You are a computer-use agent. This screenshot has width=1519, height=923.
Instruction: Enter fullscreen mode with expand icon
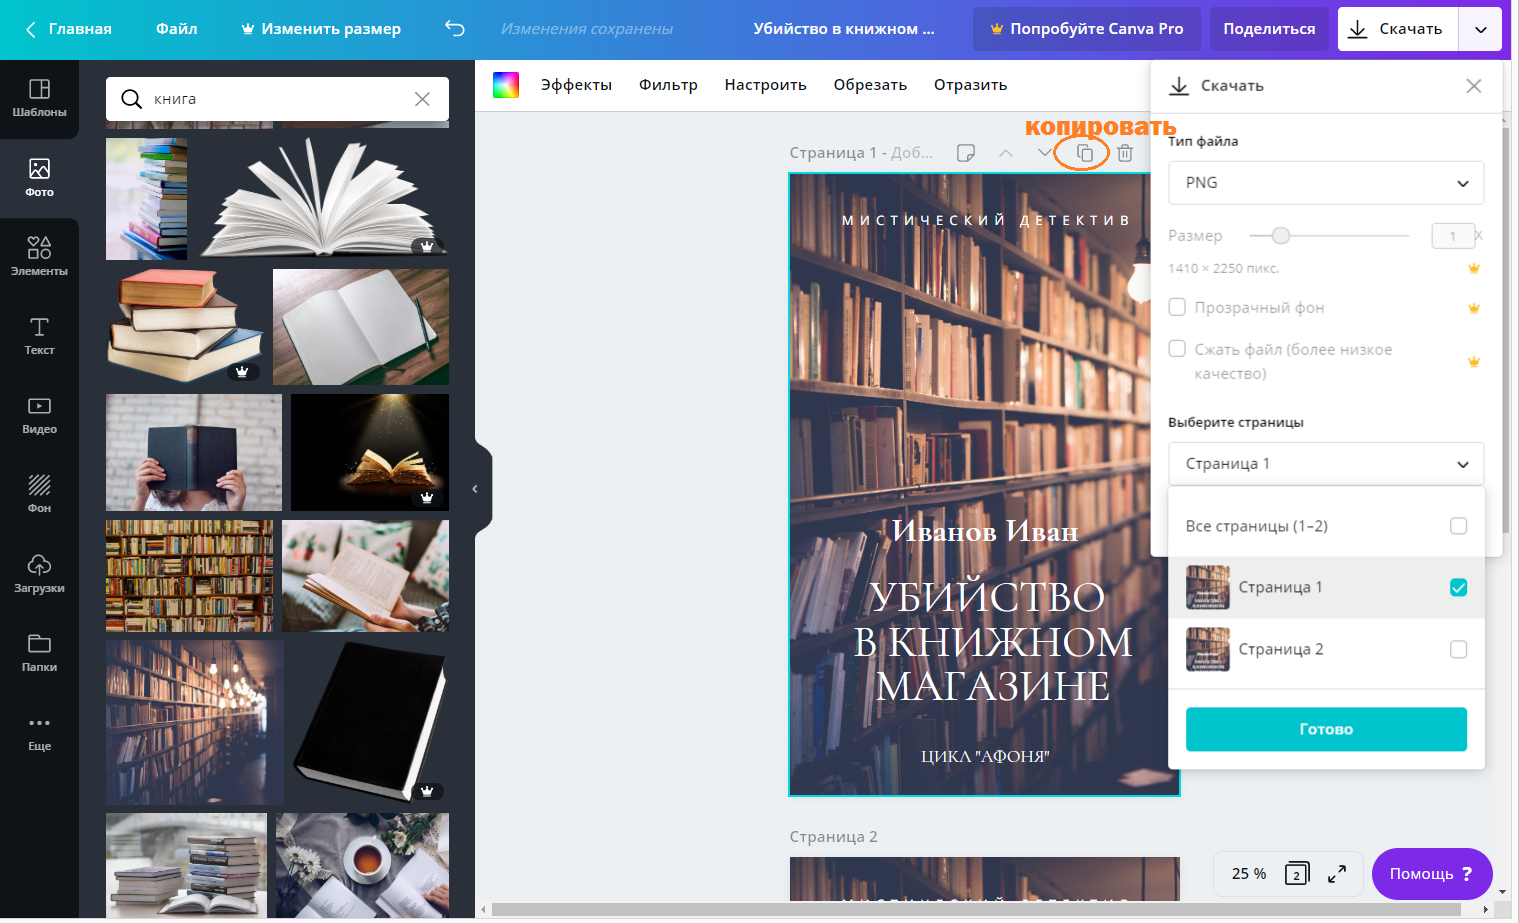[1337, 874]
